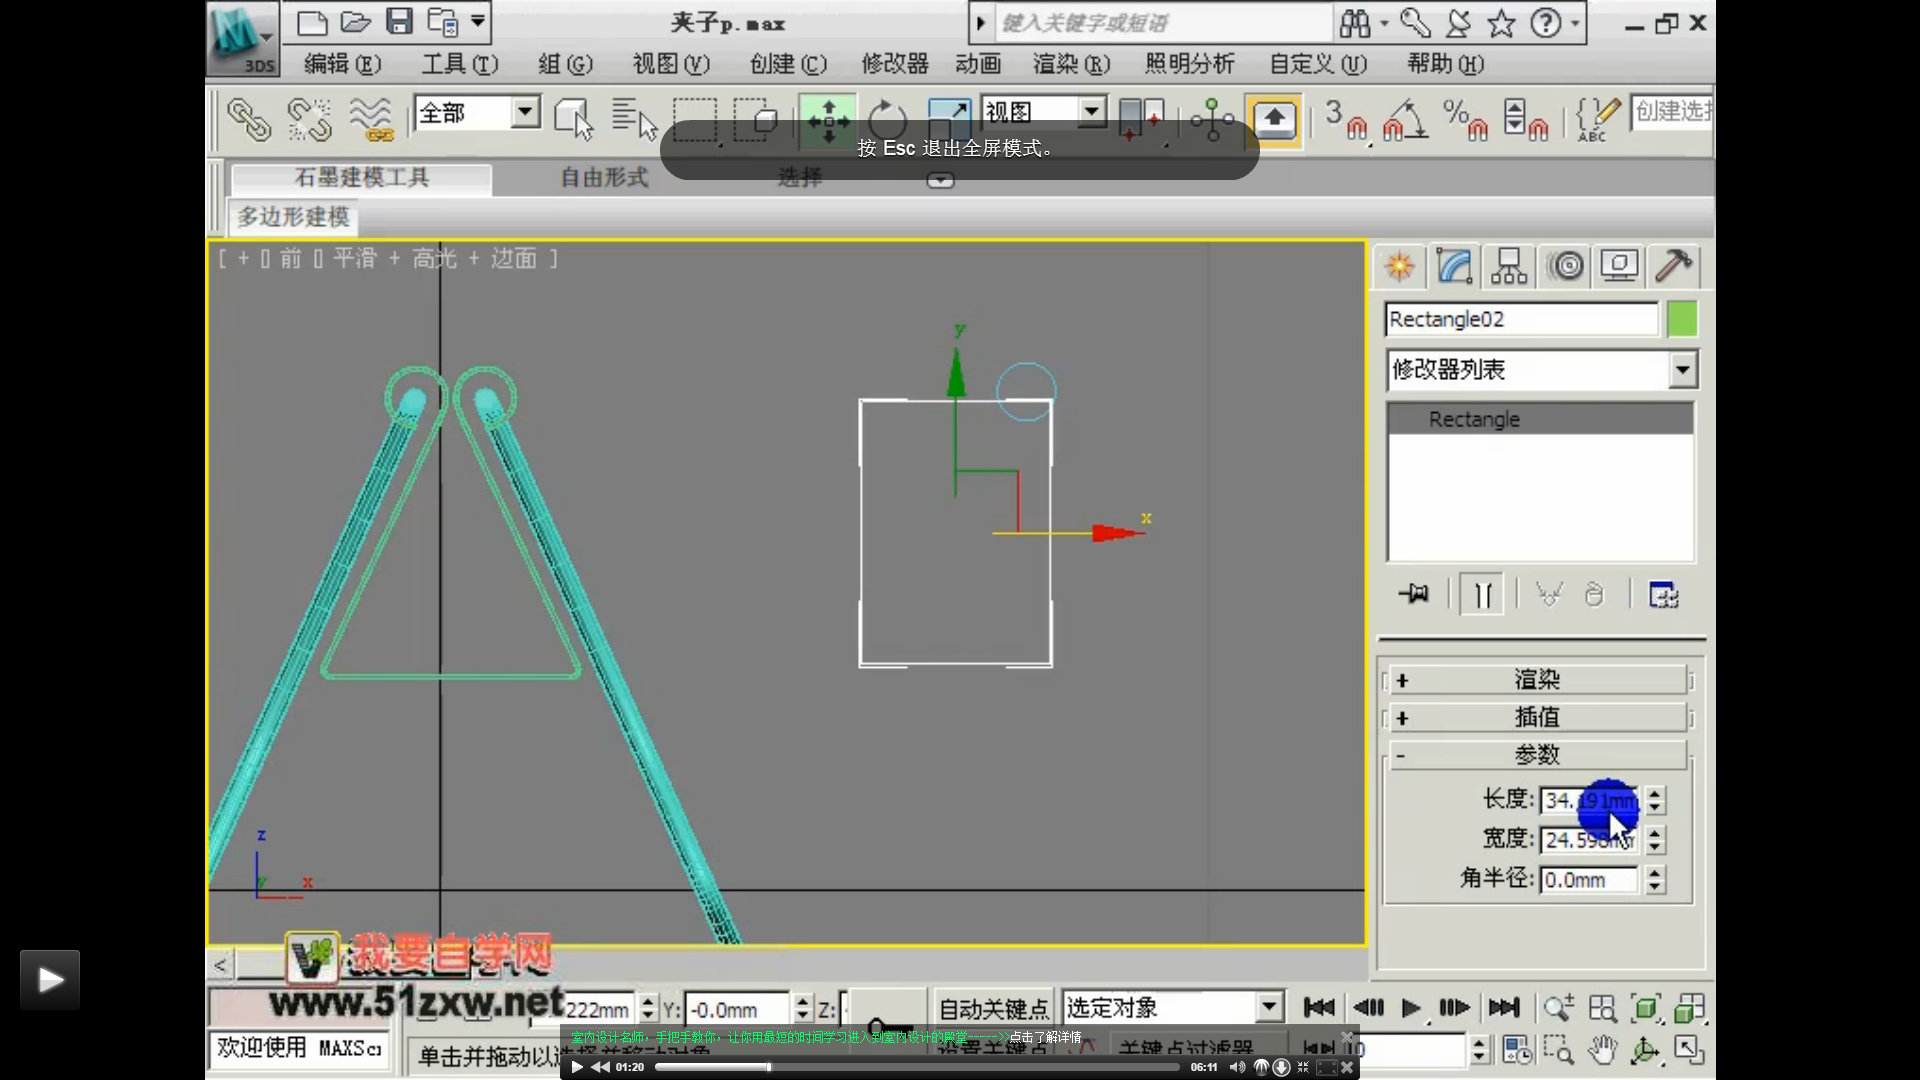Open the 全部 selection filter dropdown

(526, 112)
